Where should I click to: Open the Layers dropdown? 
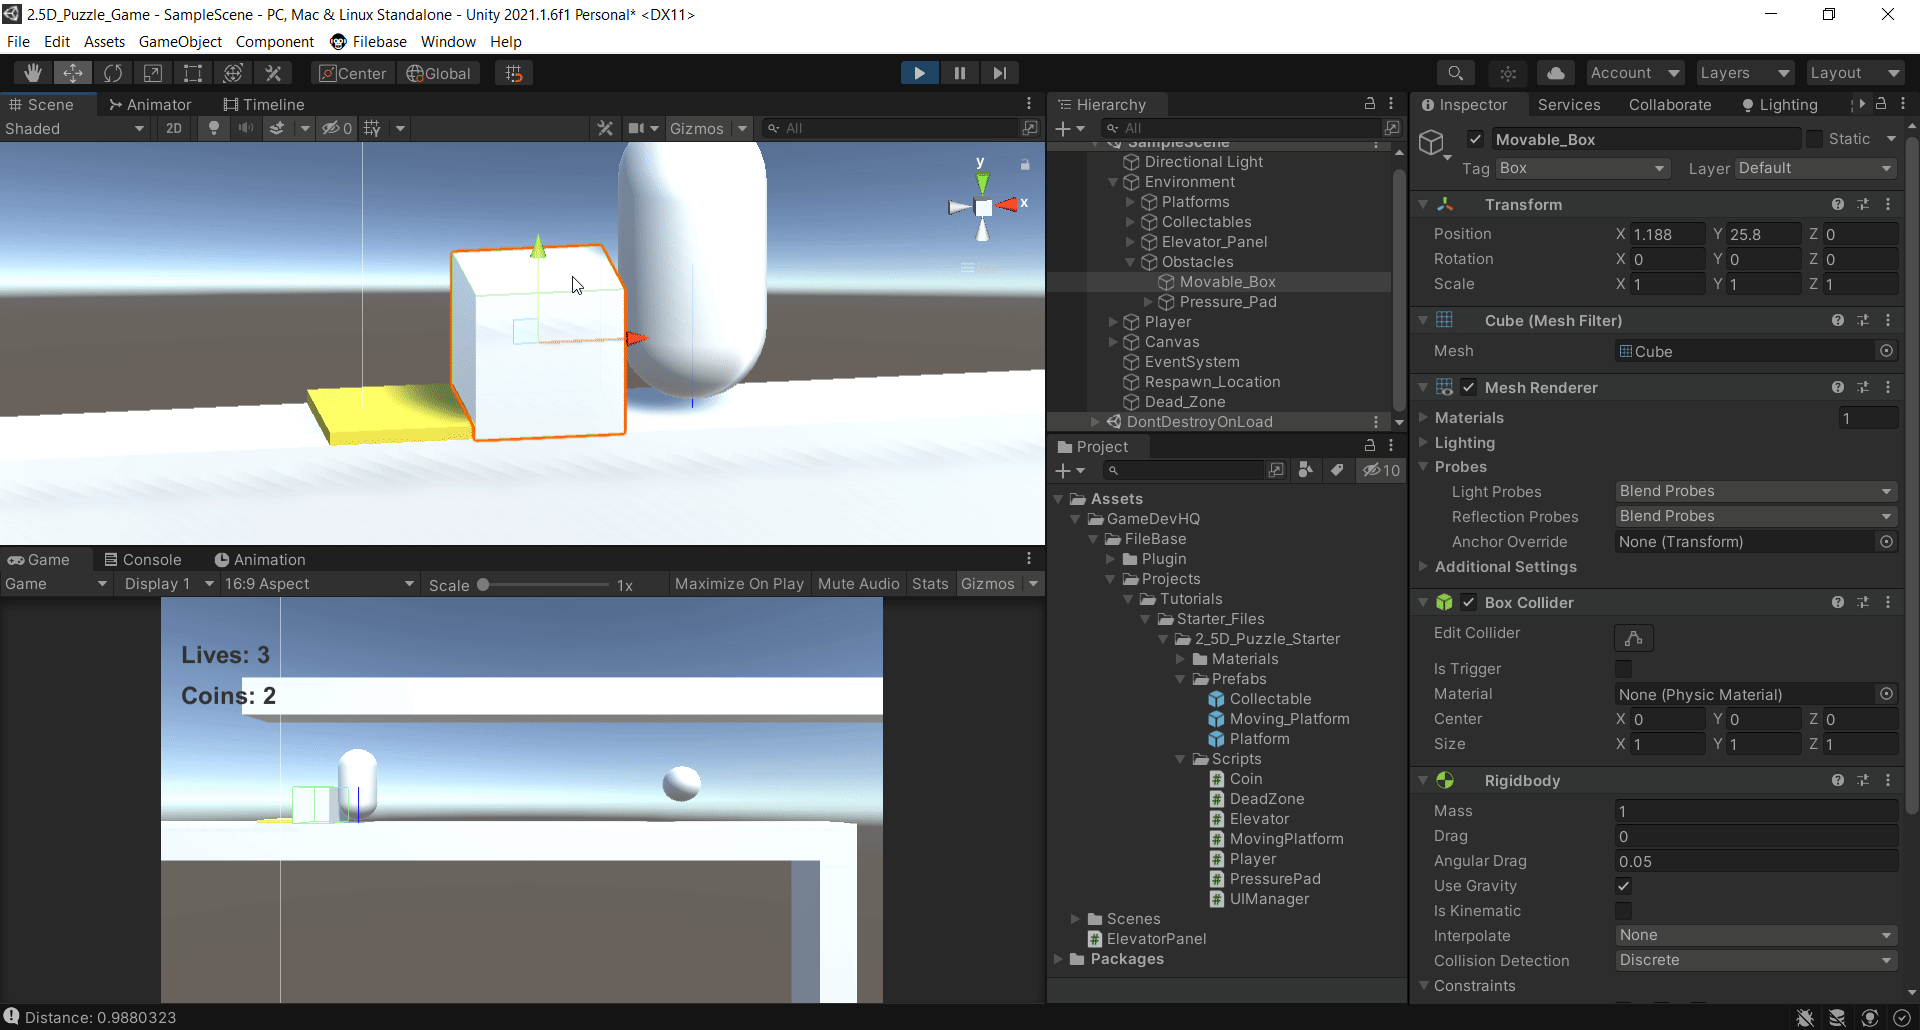(1744, 72)
